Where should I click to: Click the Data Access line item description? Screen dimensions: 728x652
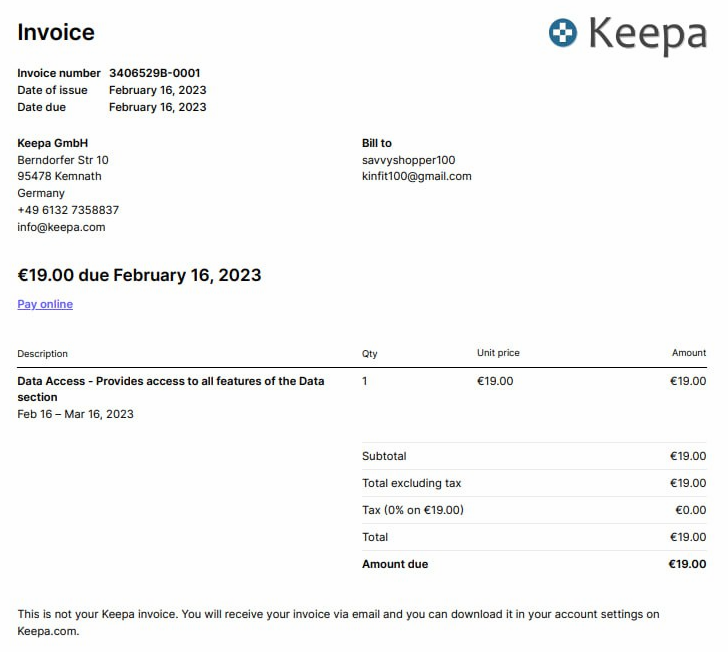tap(171, 389)
